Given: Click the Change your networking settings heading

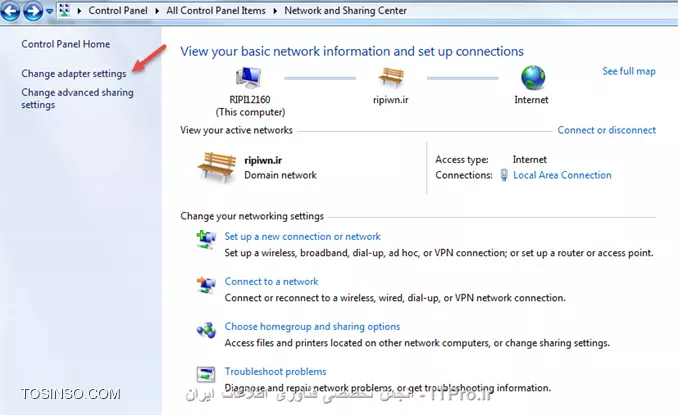Looking at the screenshot, I should (x=252, y=216).
